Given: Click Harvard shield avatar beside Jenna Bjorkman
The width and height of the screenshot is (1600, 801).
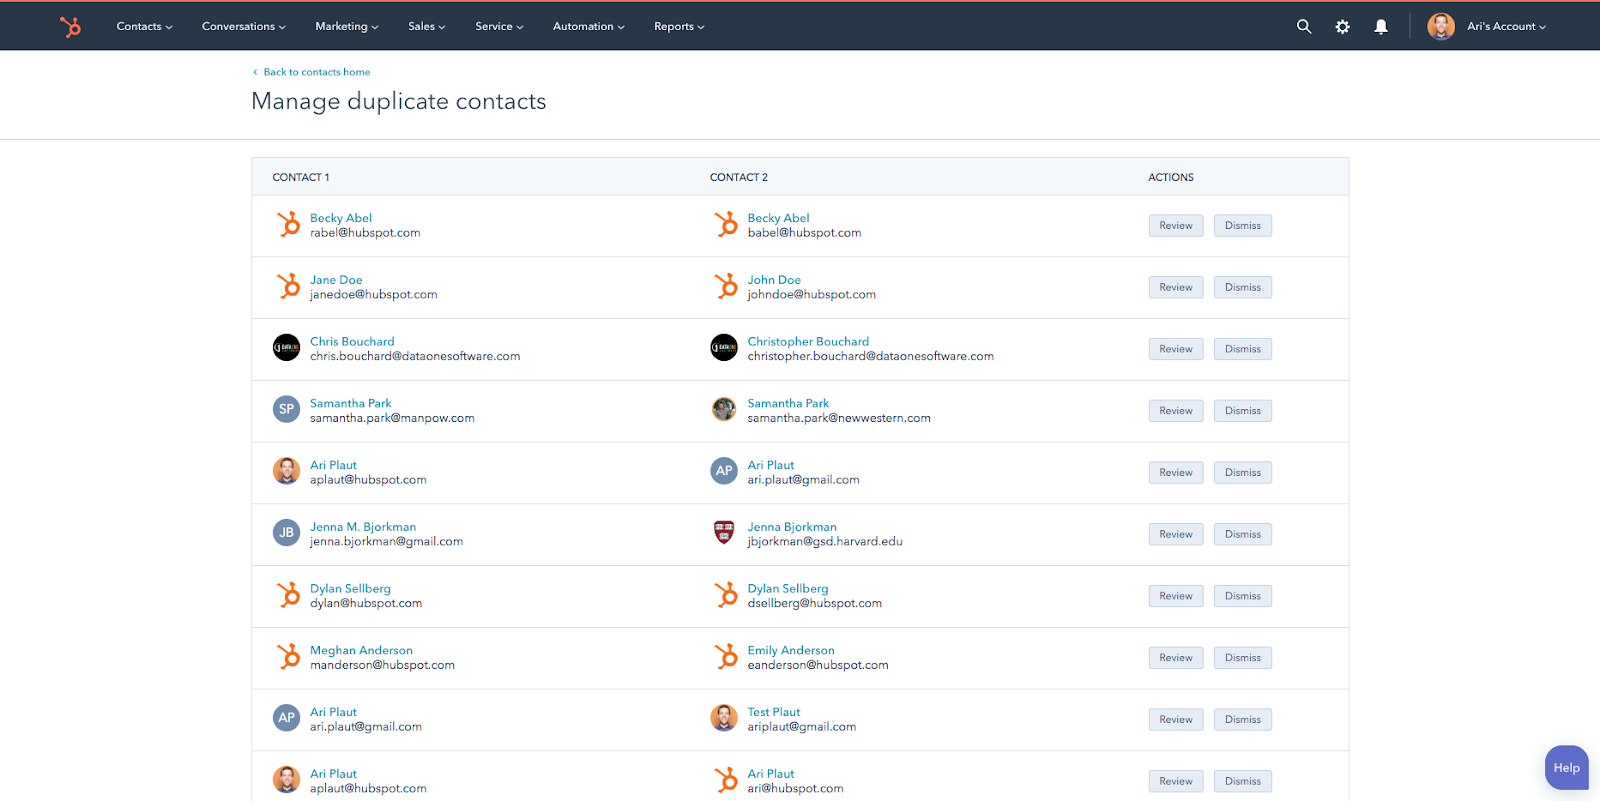Looking at the screenshot, I should click(x=724, y=533).
